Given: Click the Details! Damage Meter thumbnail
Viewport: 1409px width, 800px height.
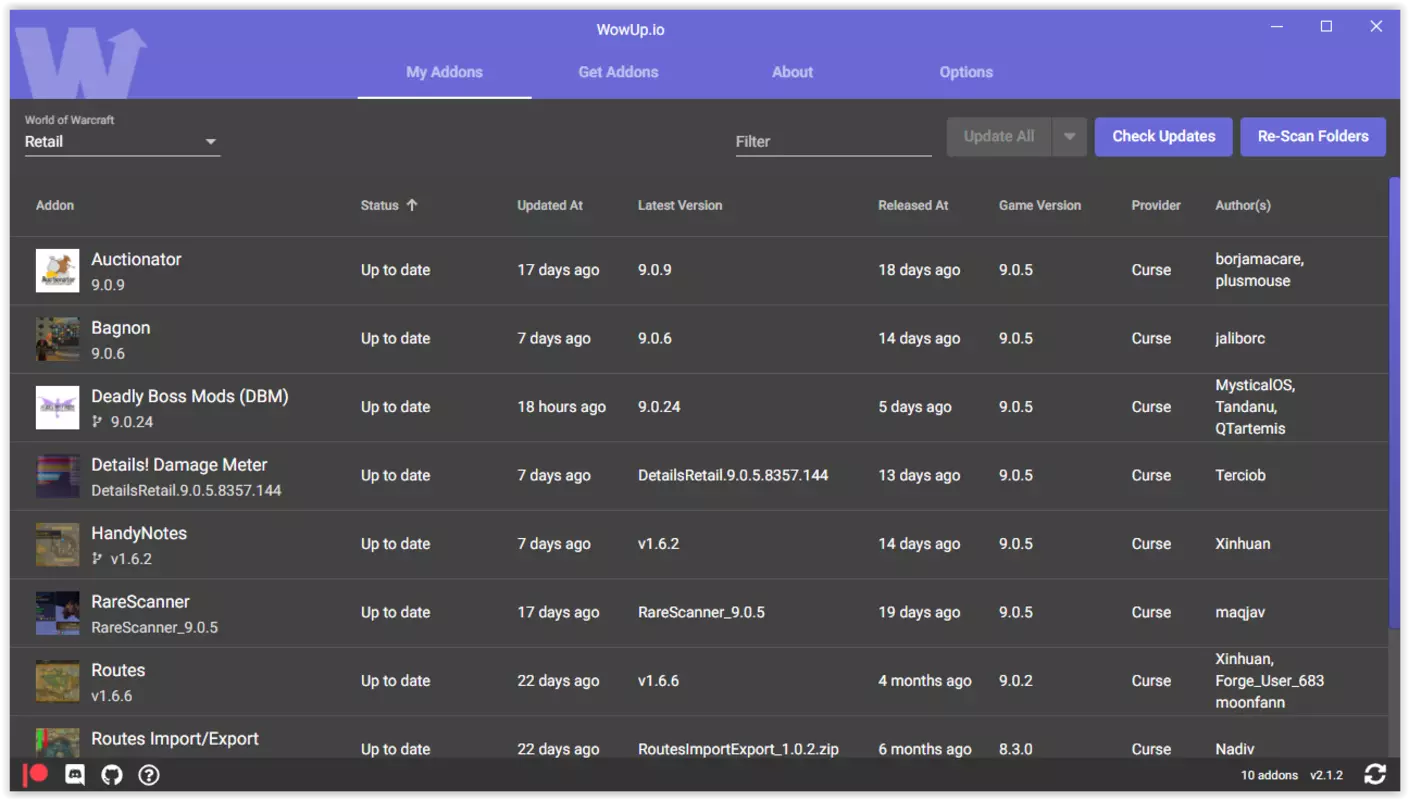Looking at the screenshot, I should 57,476.
